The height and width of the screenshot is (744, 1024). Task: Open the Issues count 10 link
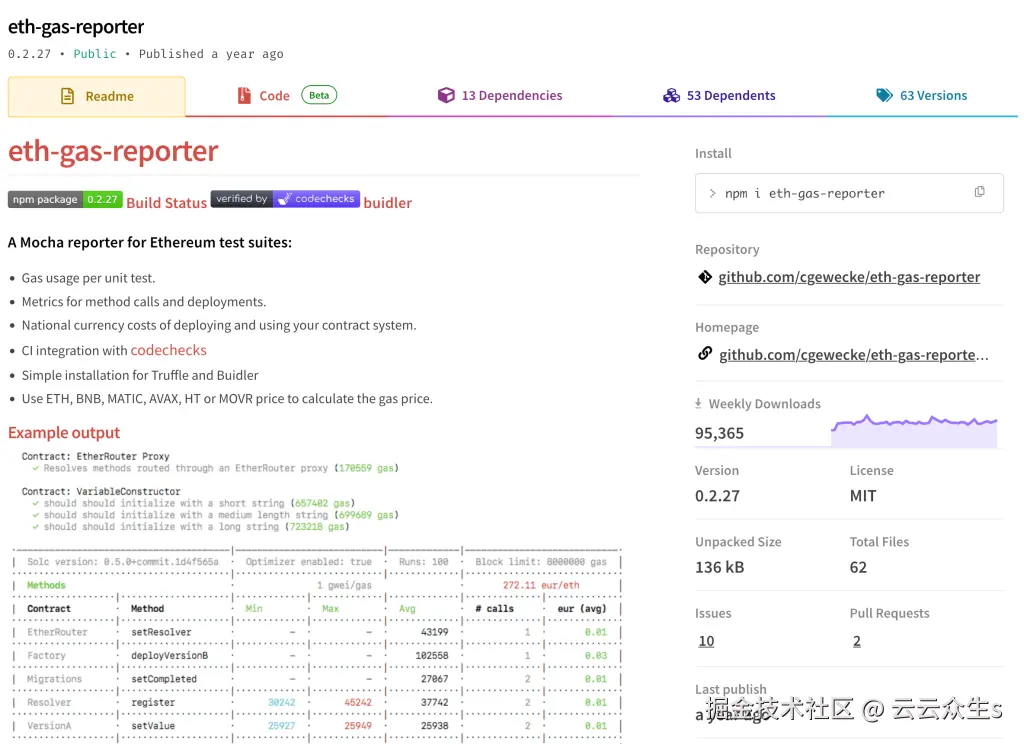tap(706, 641)
